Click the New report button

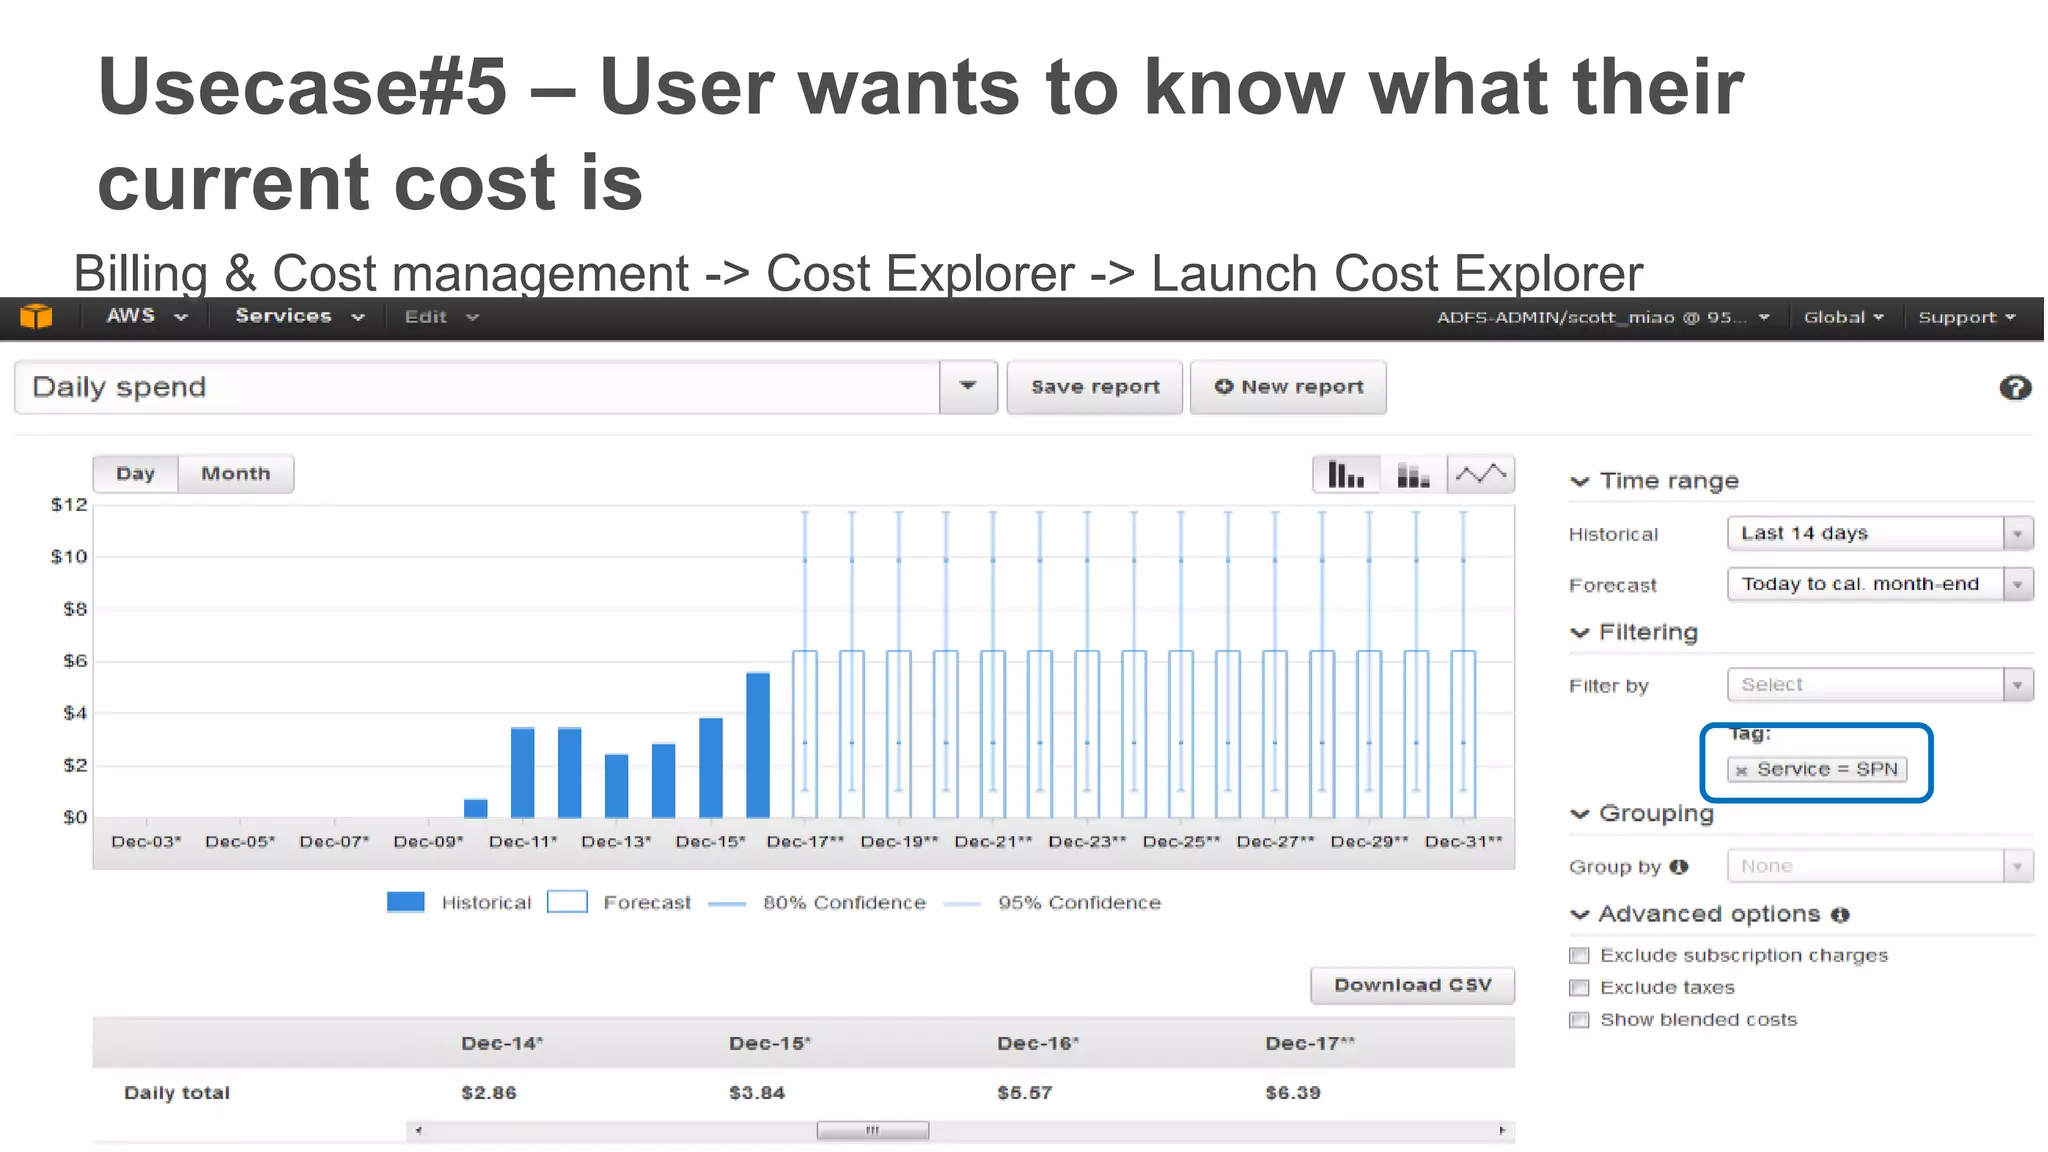click(1288, 387)
